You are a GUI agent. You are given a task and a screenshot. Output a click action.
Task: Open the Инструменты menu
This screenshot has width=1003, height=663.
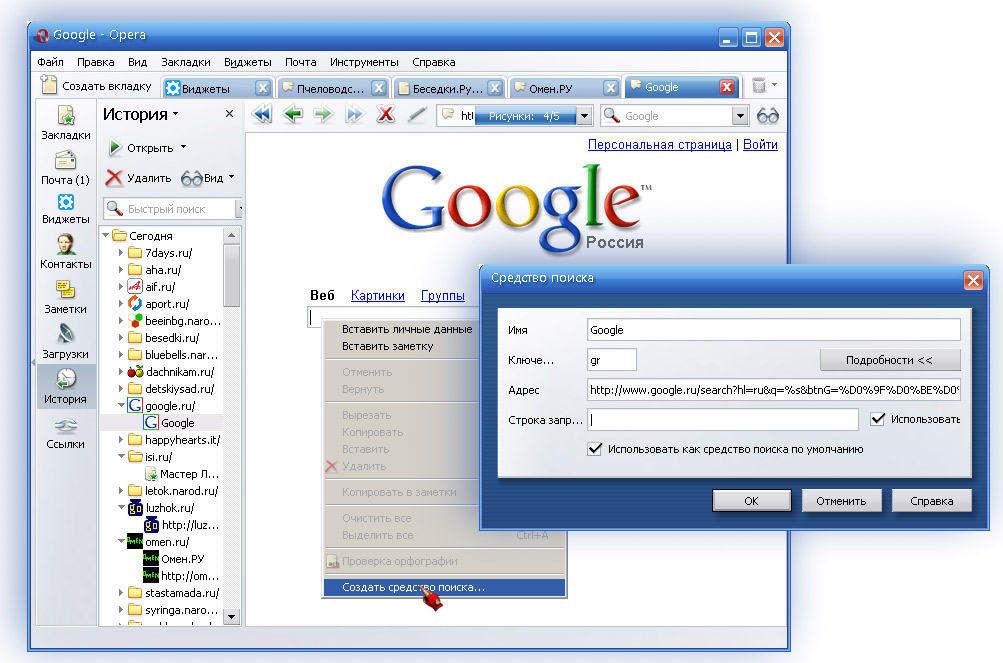tap(364, 62)
